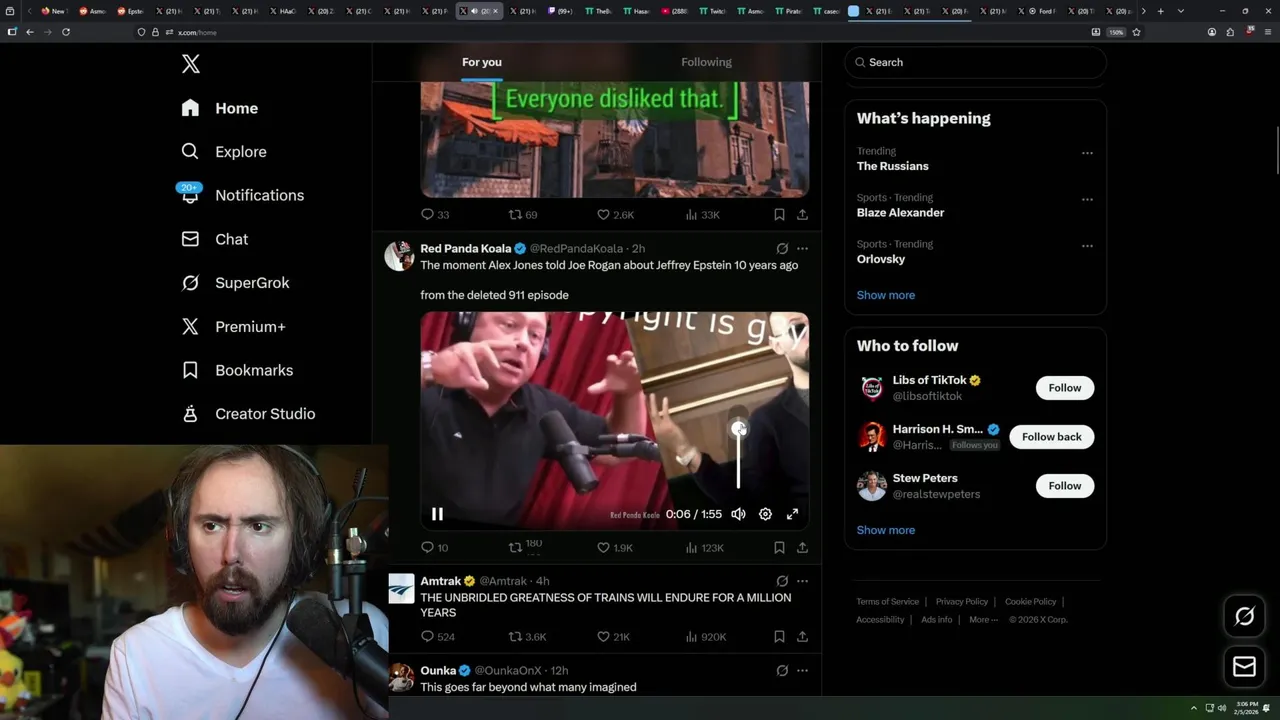Open options for Orlovsky trend

point(1087,246)
